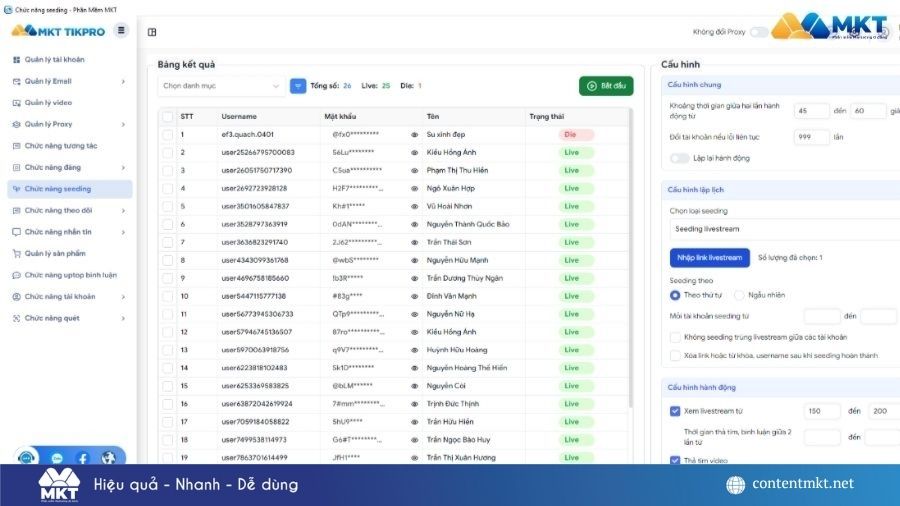
Task: Click username user2692723928128 cell
Action: pyautogui.click(x=254, y=189)
